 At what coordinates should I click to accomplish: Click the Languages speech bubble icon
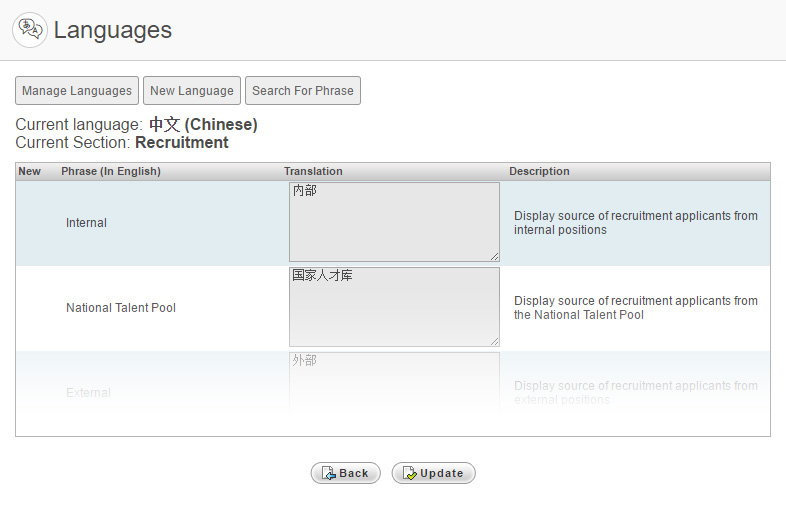point(30,30)
